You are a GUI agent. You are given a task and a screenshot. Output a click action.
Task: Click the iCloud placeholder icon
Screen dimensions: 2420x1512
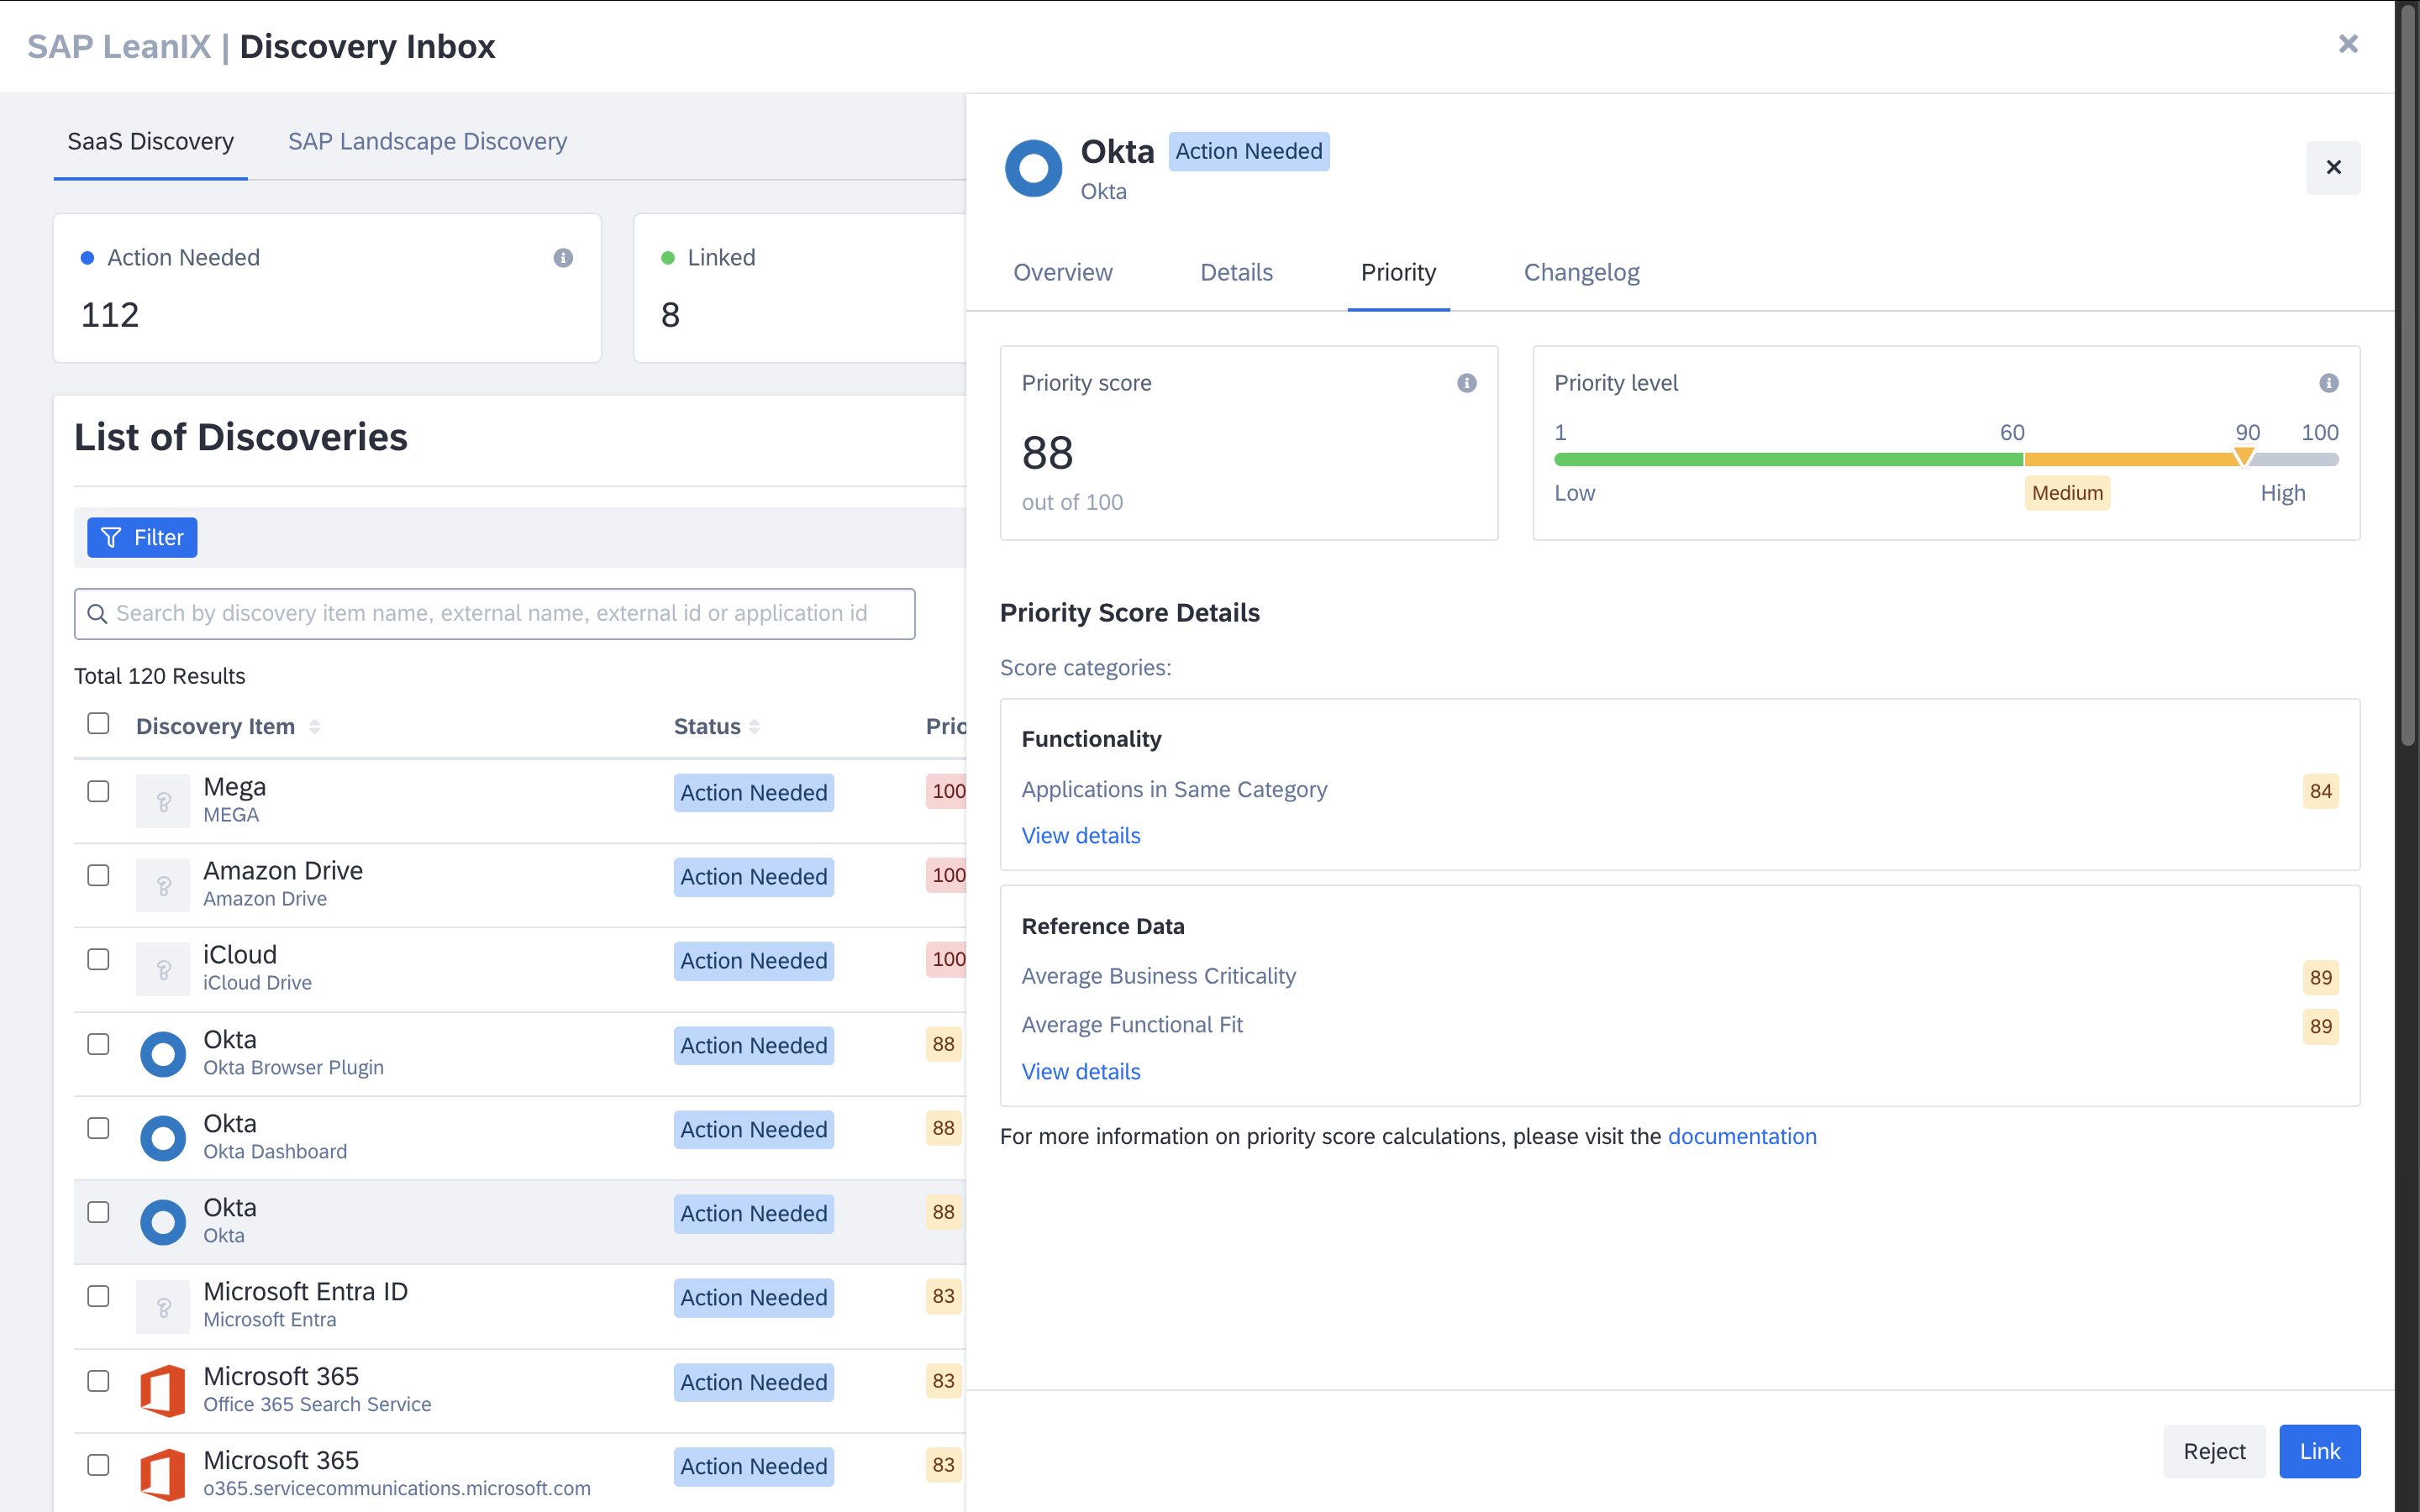(x=163, y=969)
